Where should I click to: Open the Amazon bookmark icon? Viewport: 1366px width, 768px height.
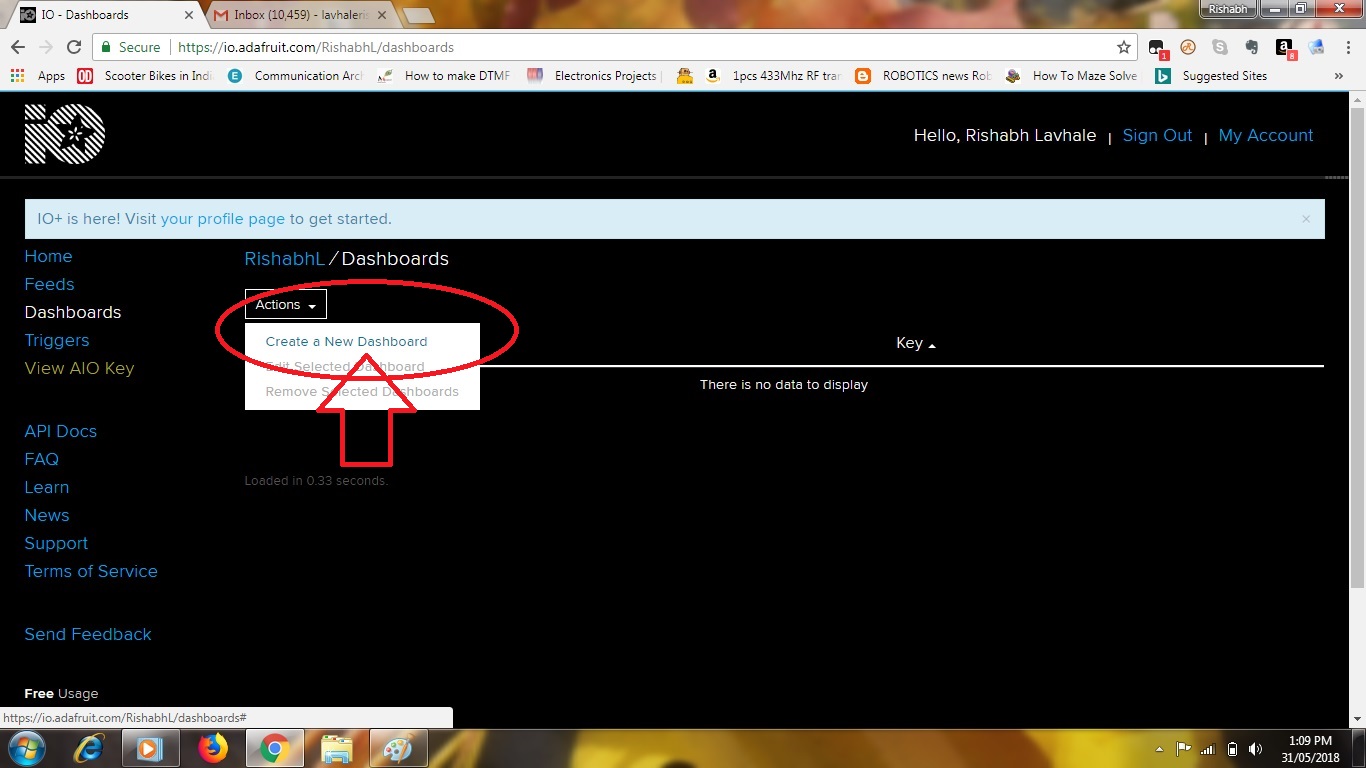point(712,76)
